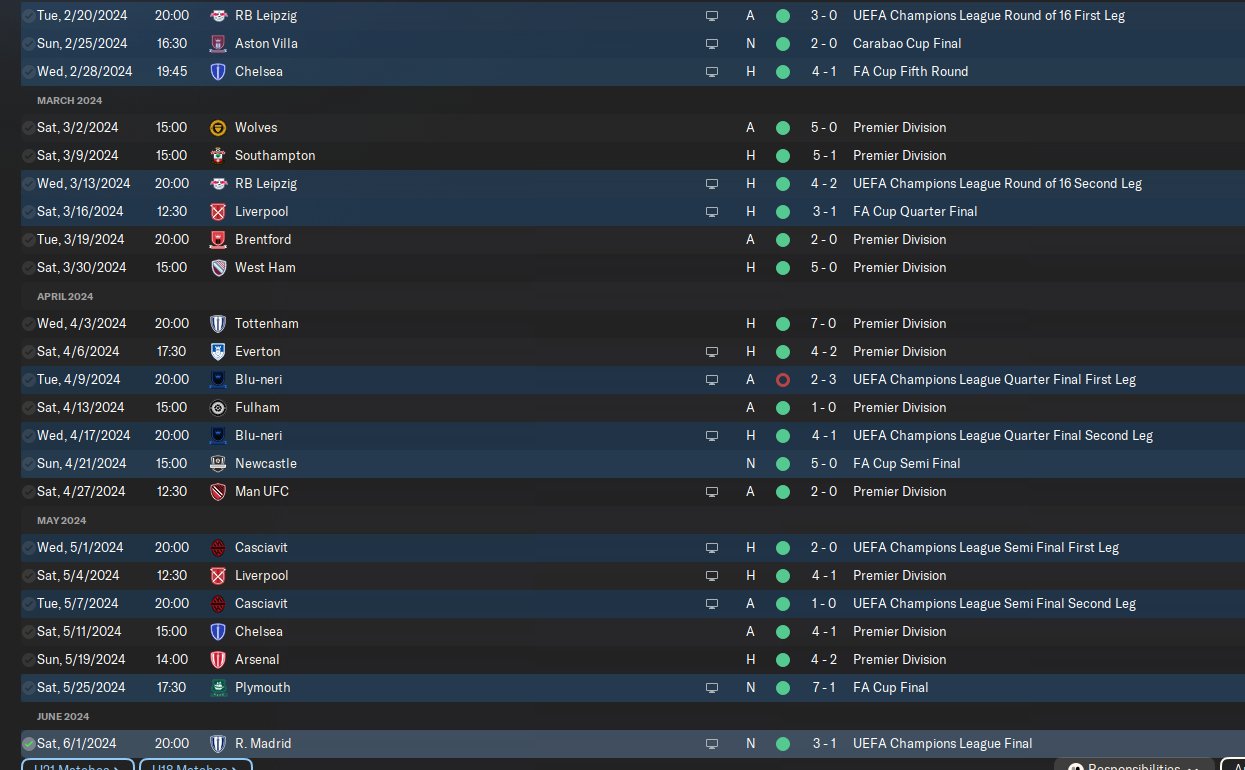Toggle checkmark beside Sat, 5/25/2024 Plymouth fixture
This screenshot has width=1245, height=770.
coord(28,688)
